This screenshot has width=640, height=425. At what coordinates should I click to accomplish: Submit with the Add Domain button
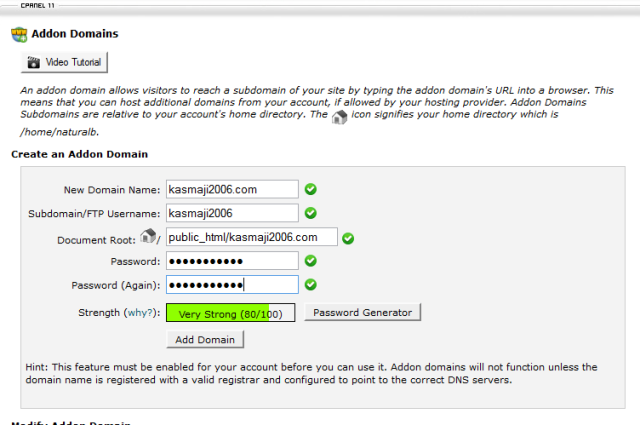(205, 339)
